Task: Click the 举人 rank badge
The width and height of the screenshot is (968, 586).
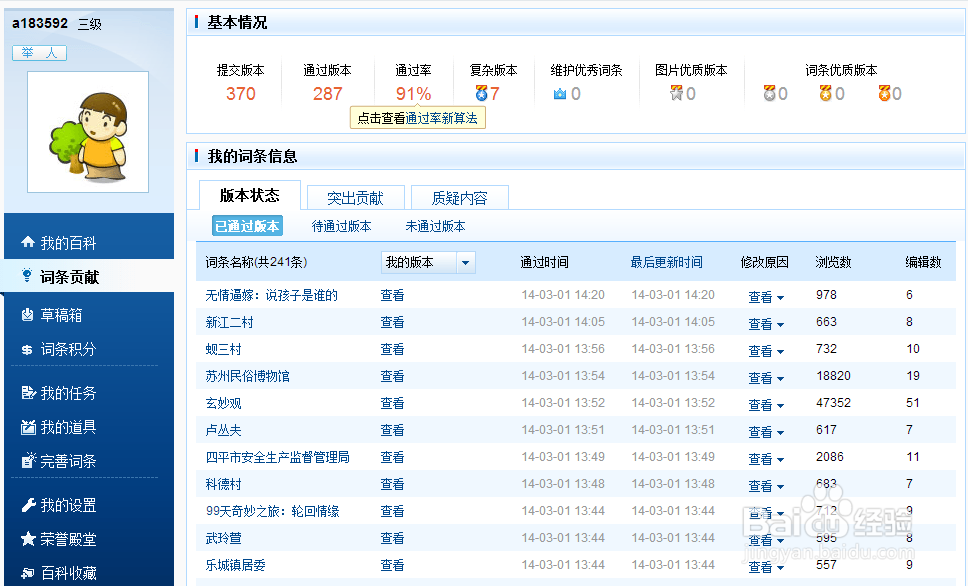Action: tap(40, 53)
